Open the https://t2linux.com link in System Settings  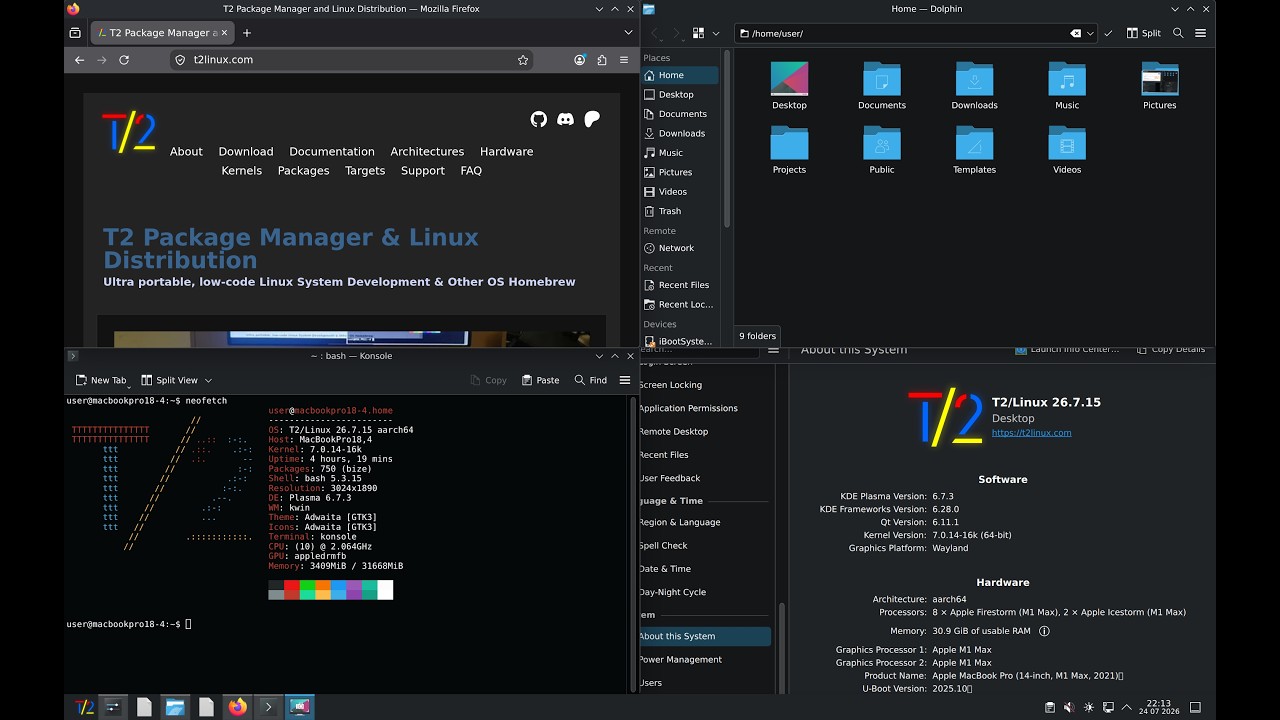(x=1031, y=433)
